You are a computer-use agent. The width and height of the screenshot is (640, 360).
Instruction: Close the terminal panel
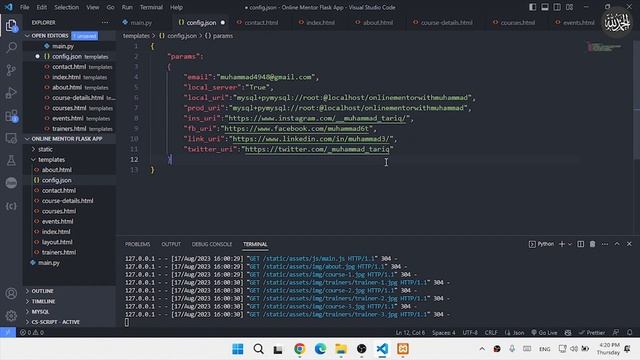pos(629,244)
